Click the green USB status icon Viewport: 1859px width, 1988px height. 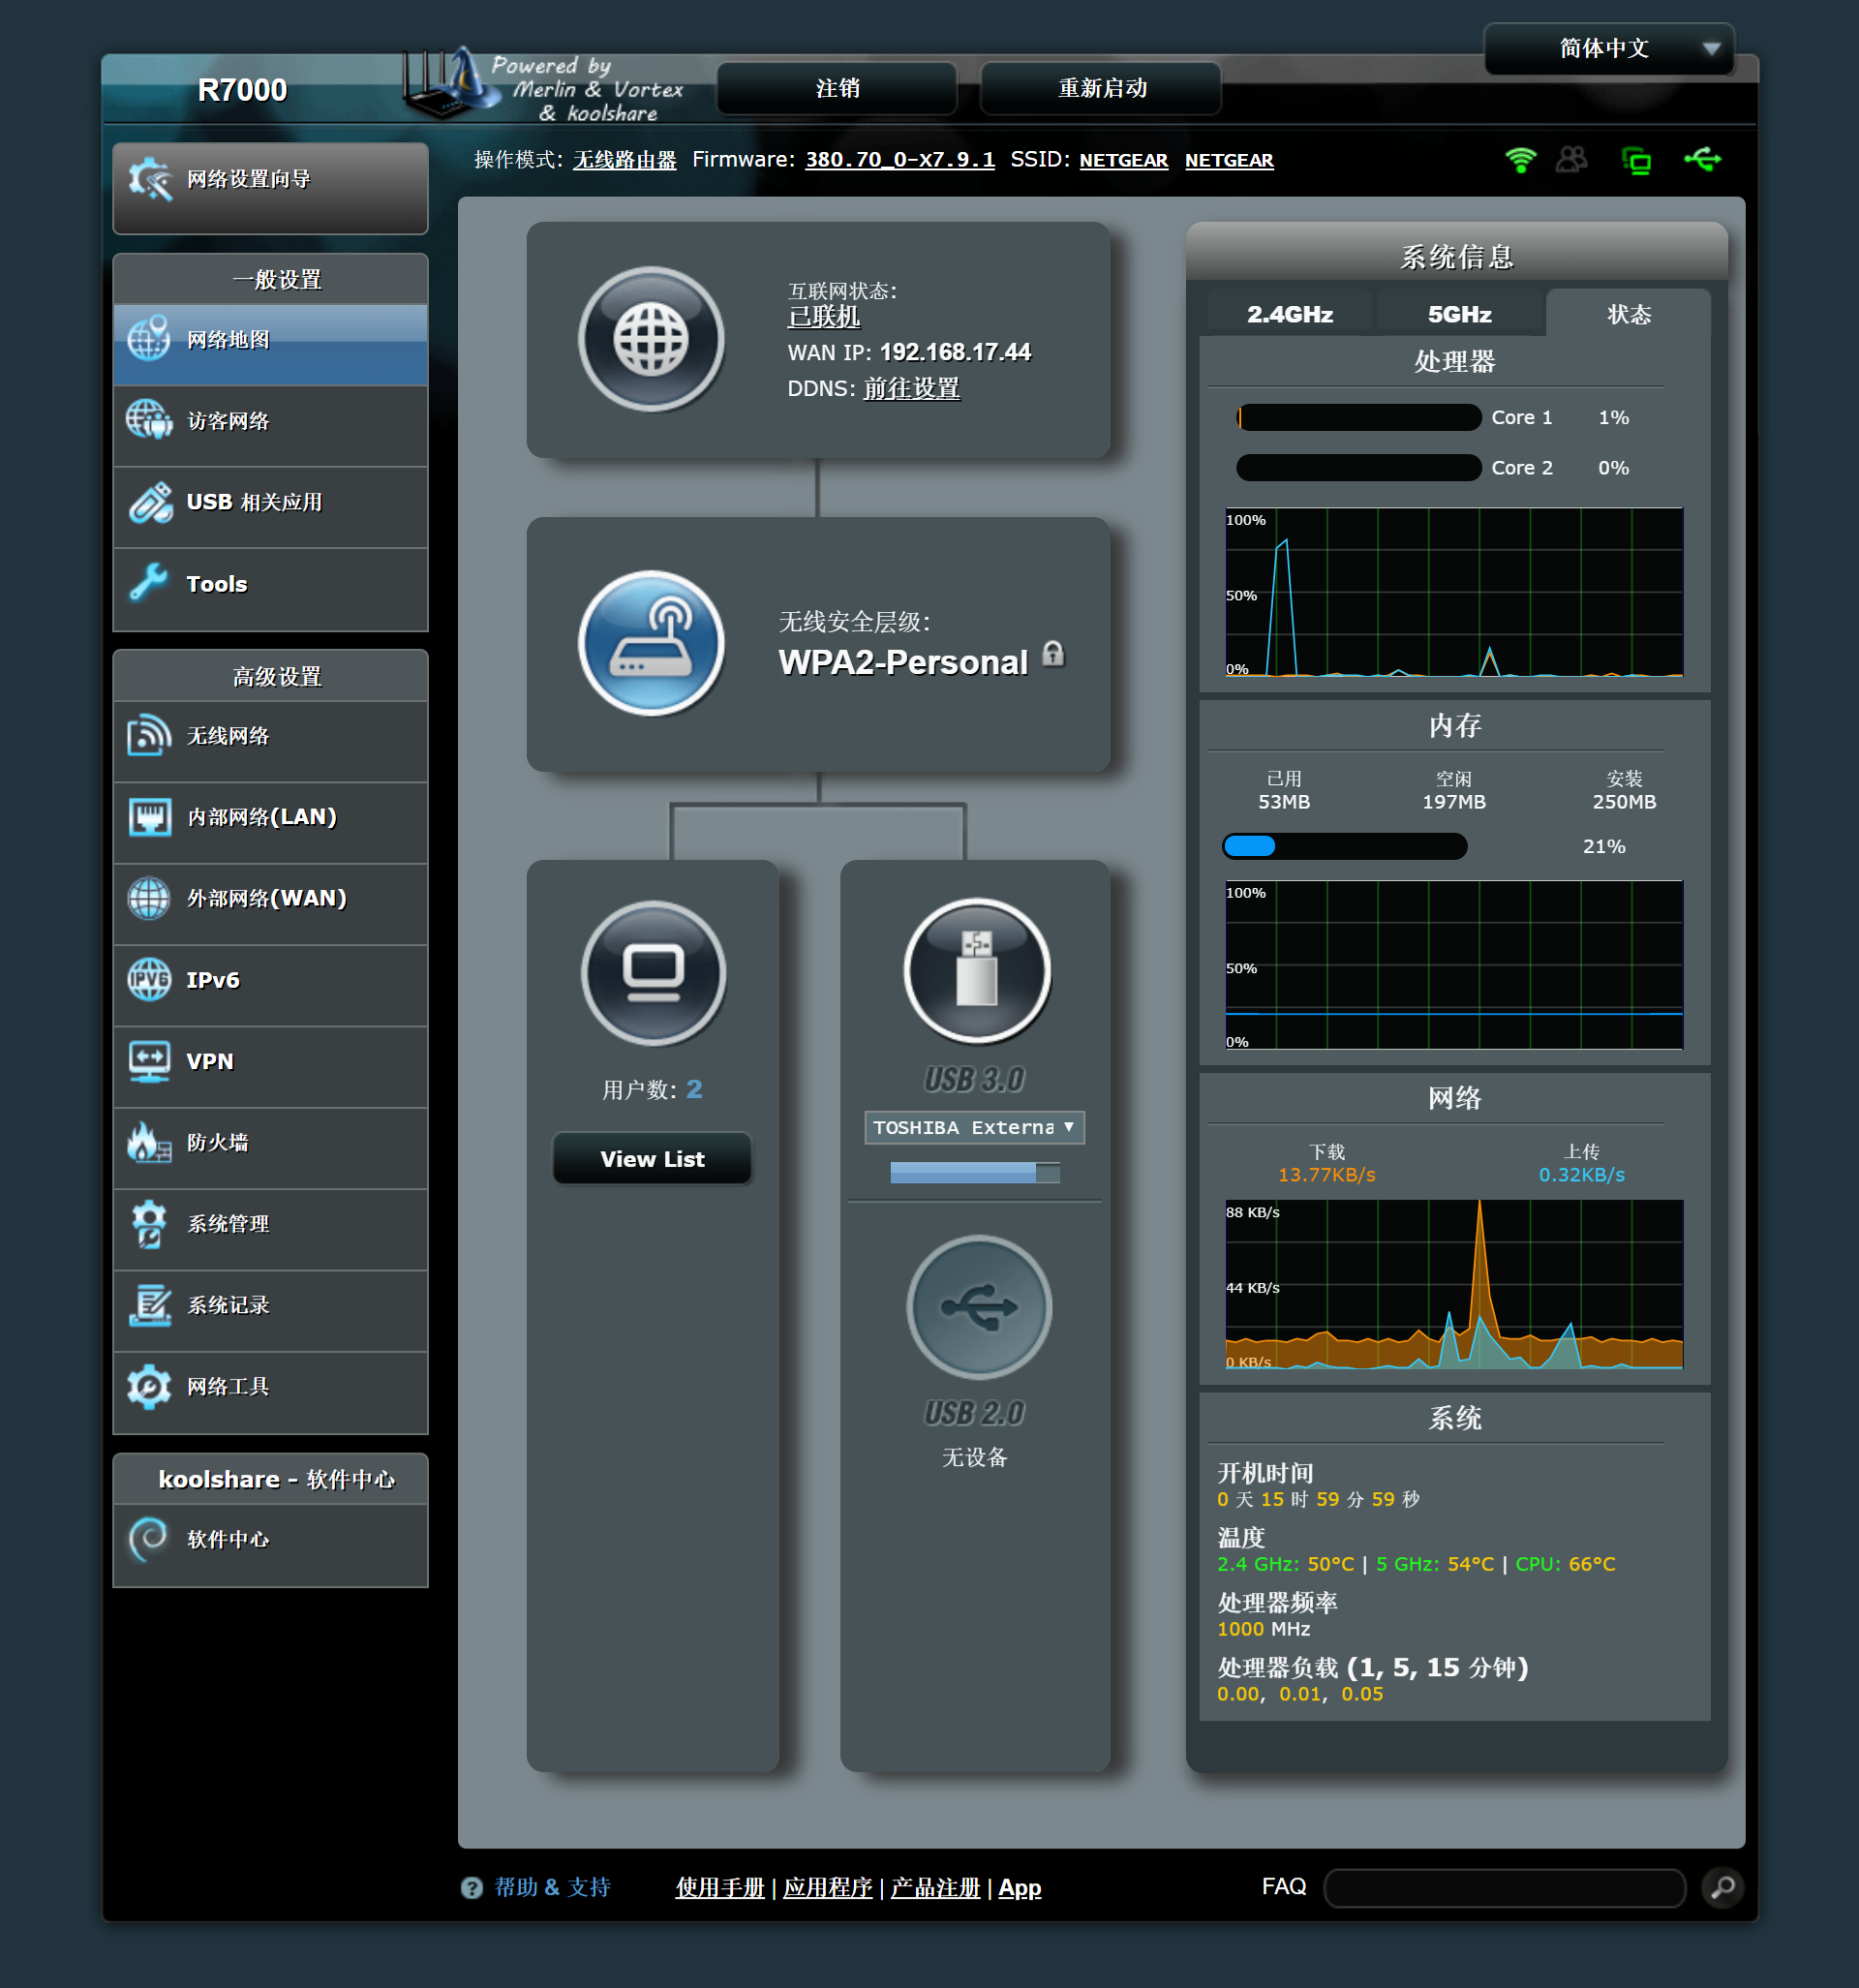(1702, 160)
